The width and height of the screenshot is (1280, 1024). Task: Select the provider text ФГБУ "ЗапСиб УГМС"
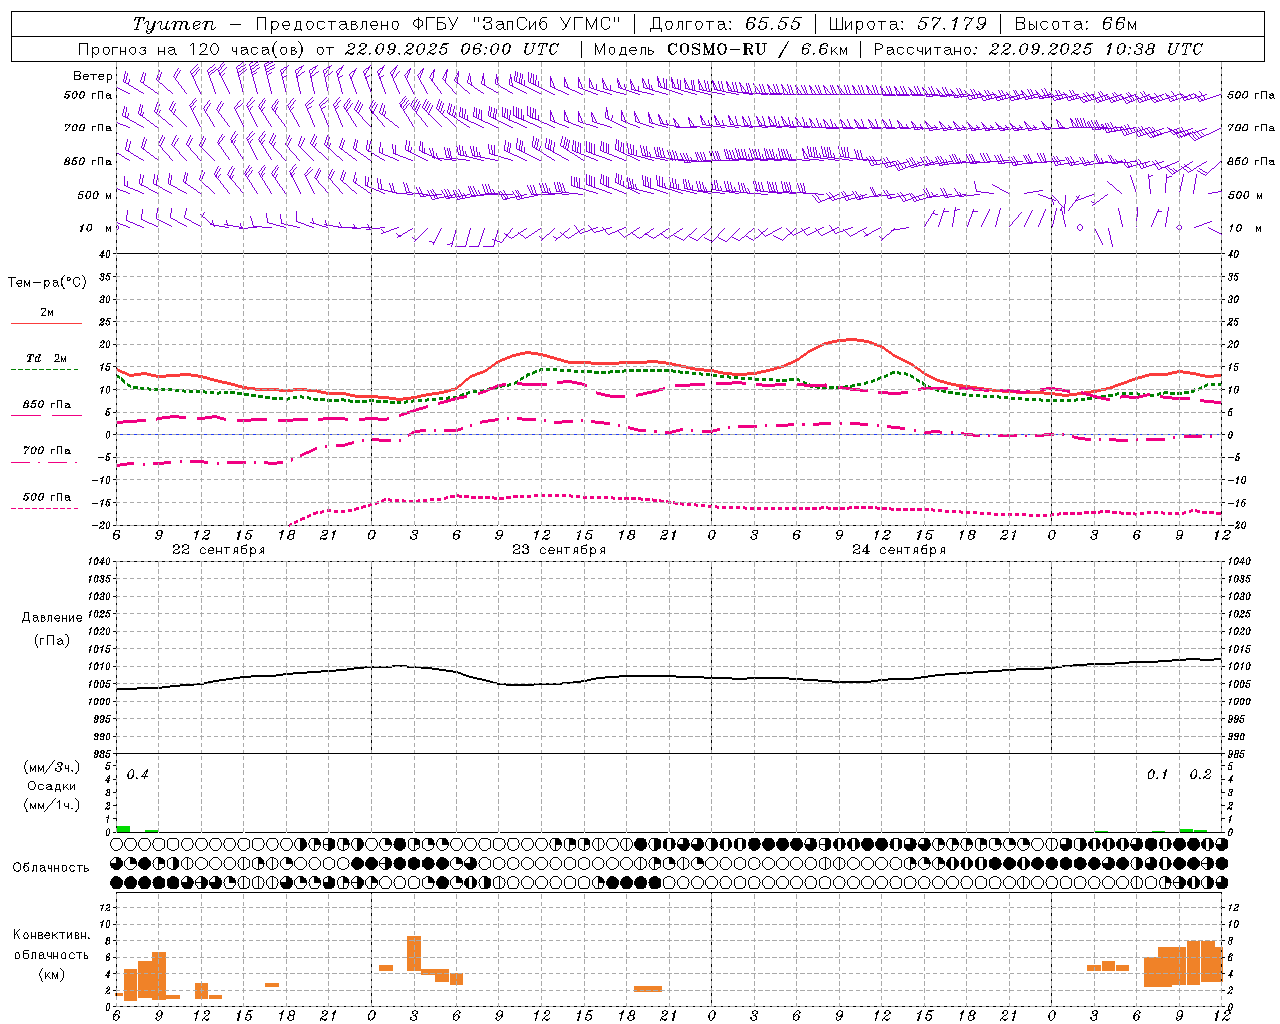click(516, 24)
